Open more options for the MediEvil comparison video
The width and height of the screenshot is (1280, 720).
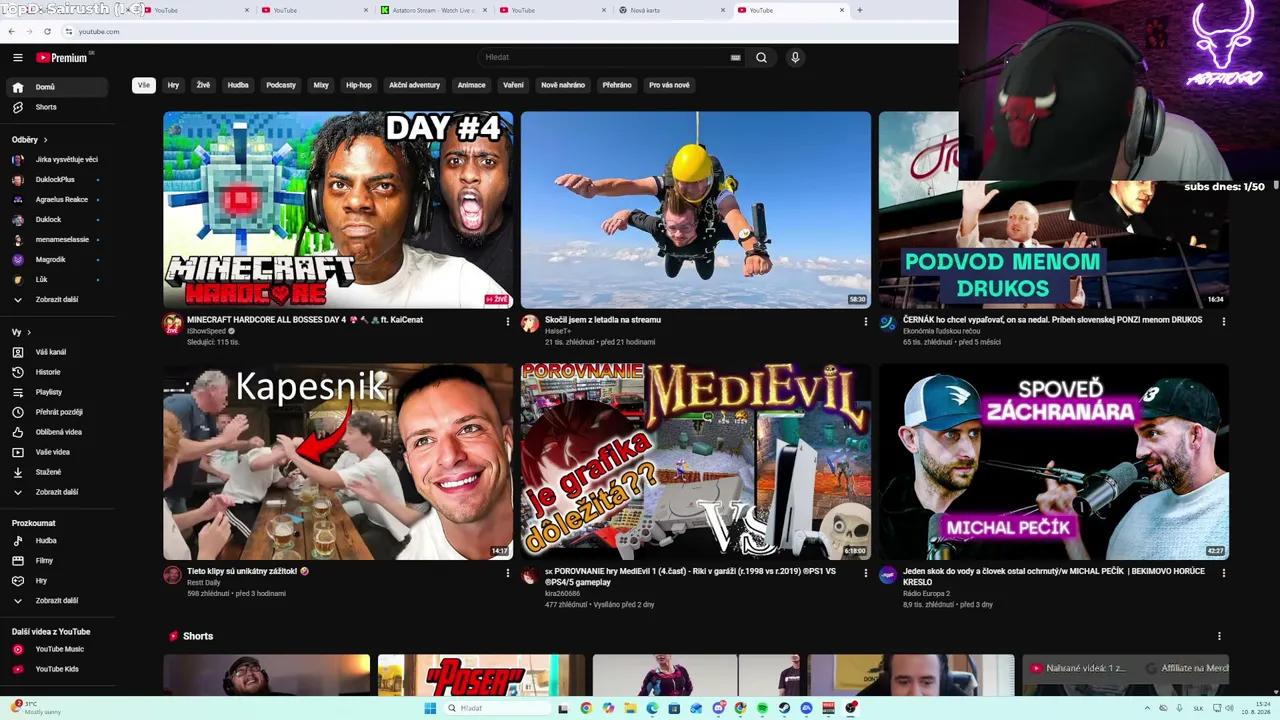click(x=865, y=574)
